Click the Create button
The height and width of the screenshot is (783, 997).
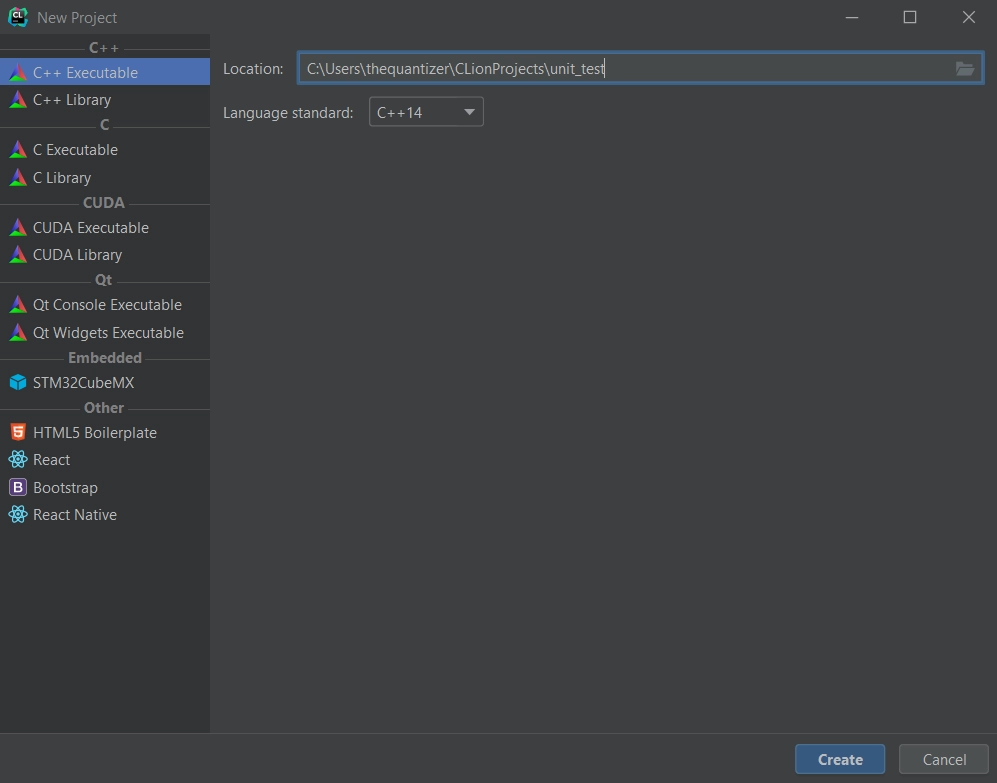pos(840,759)
